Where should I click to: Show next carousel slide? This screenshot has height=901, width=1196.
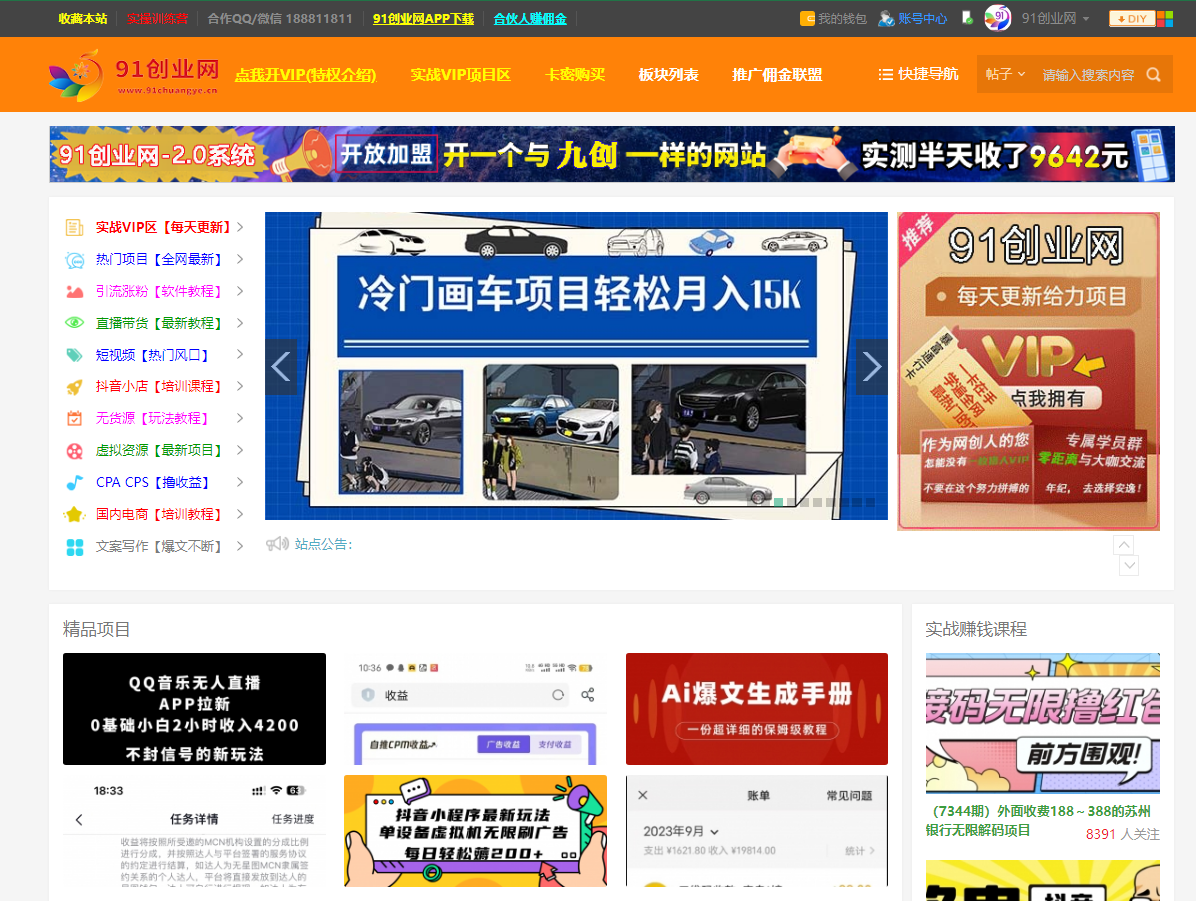point(872,367)
